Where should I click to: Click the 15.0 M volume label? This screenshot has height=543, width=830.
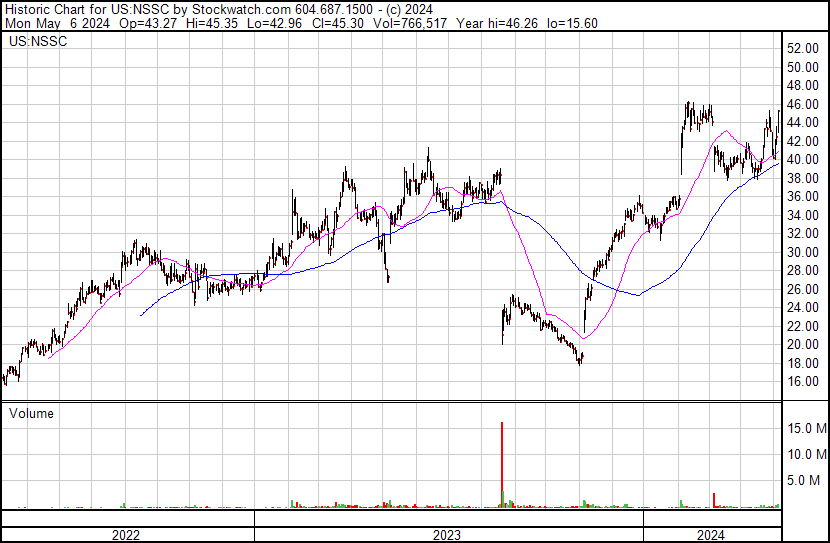[807, 428]
